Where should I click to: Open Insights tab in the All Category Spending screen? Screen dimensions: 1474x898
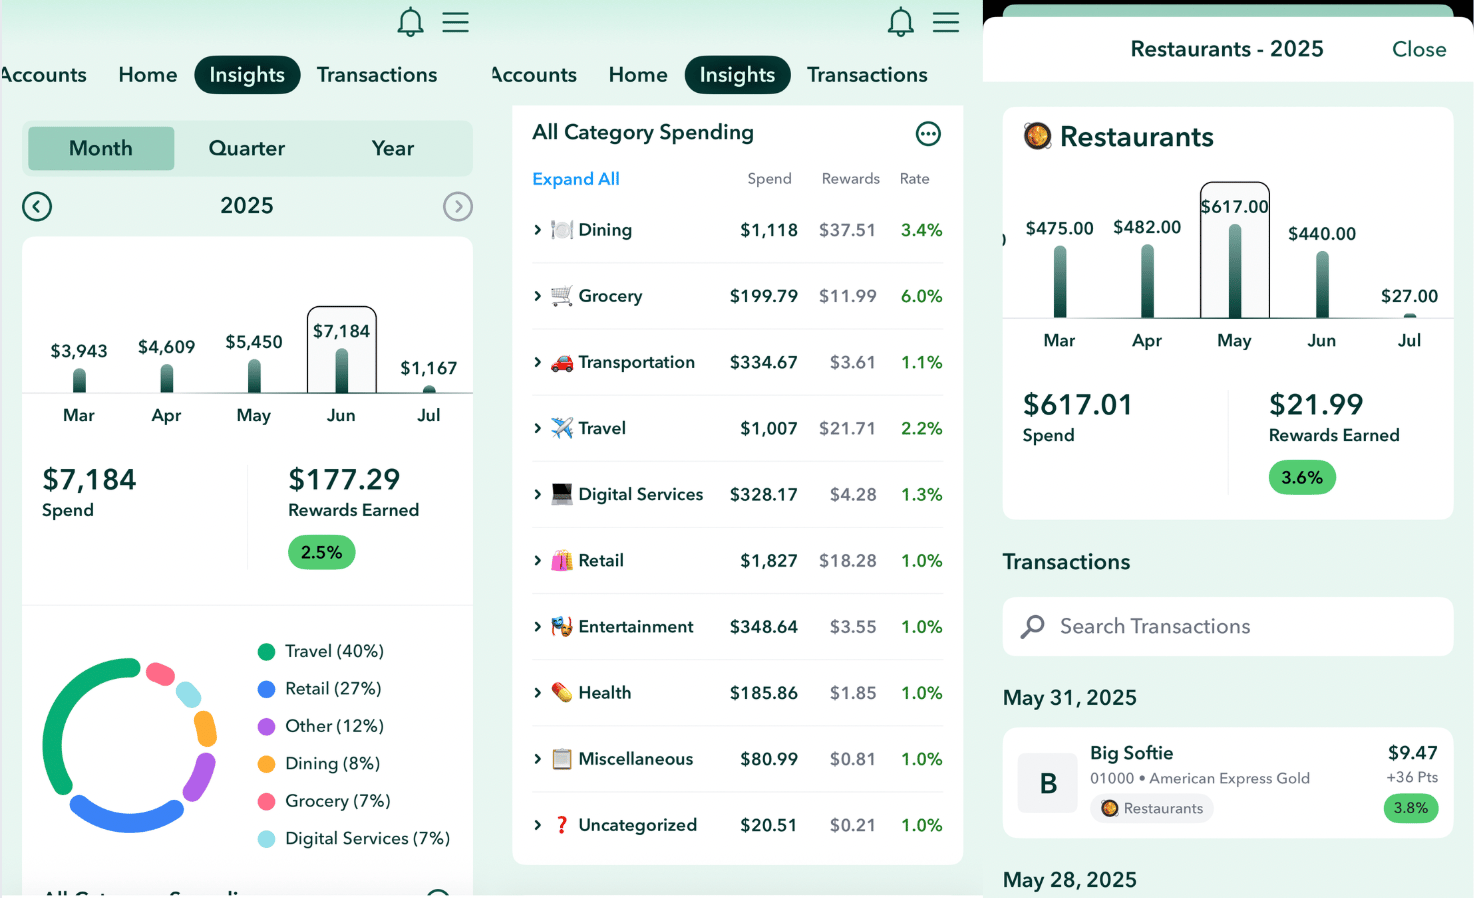[737, 75]
